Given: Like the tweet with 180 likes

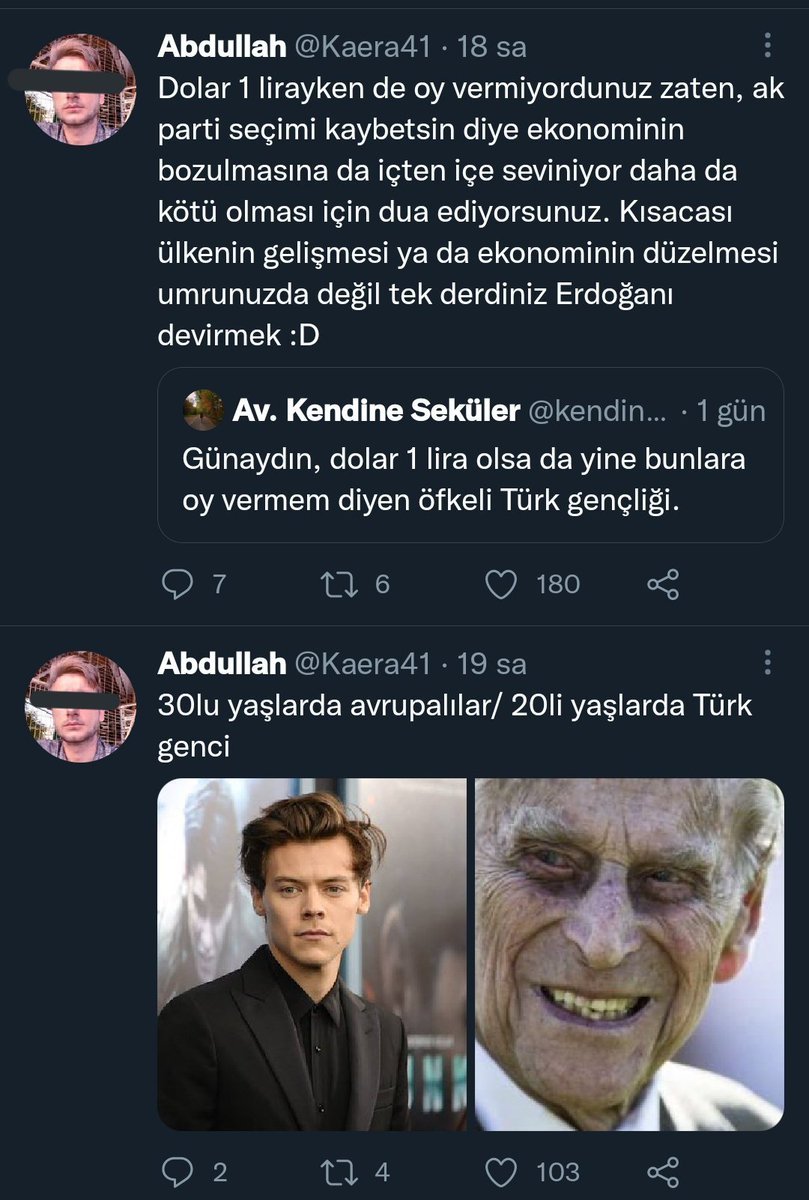Looking at the screenshot, I should [x=501, y=584].
